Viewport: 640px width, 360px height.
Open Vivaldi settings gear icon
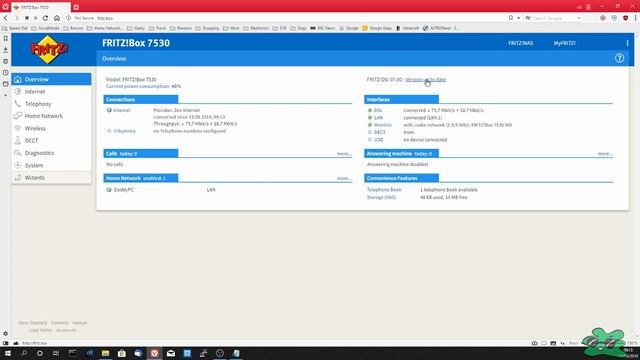(x=5, y=333)
